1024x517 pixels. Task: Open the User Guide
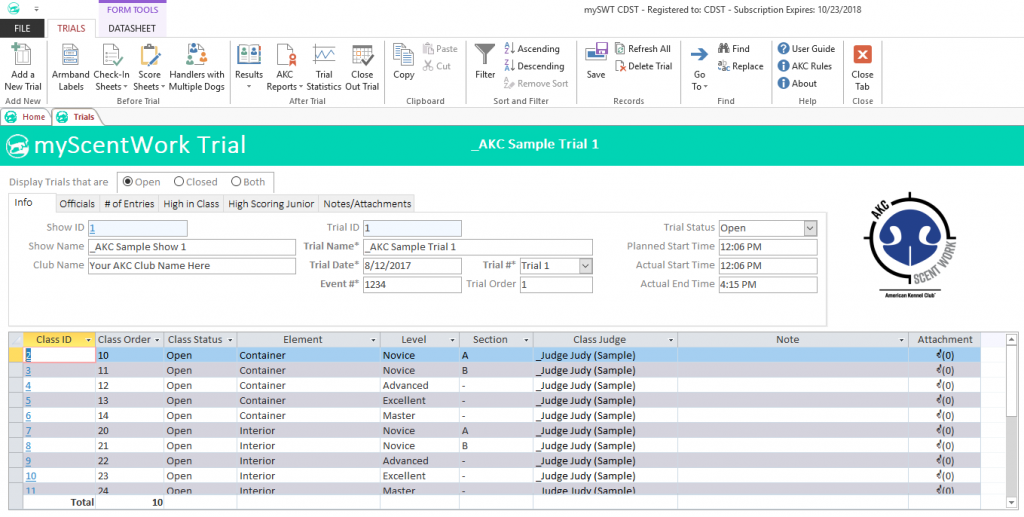806,49
